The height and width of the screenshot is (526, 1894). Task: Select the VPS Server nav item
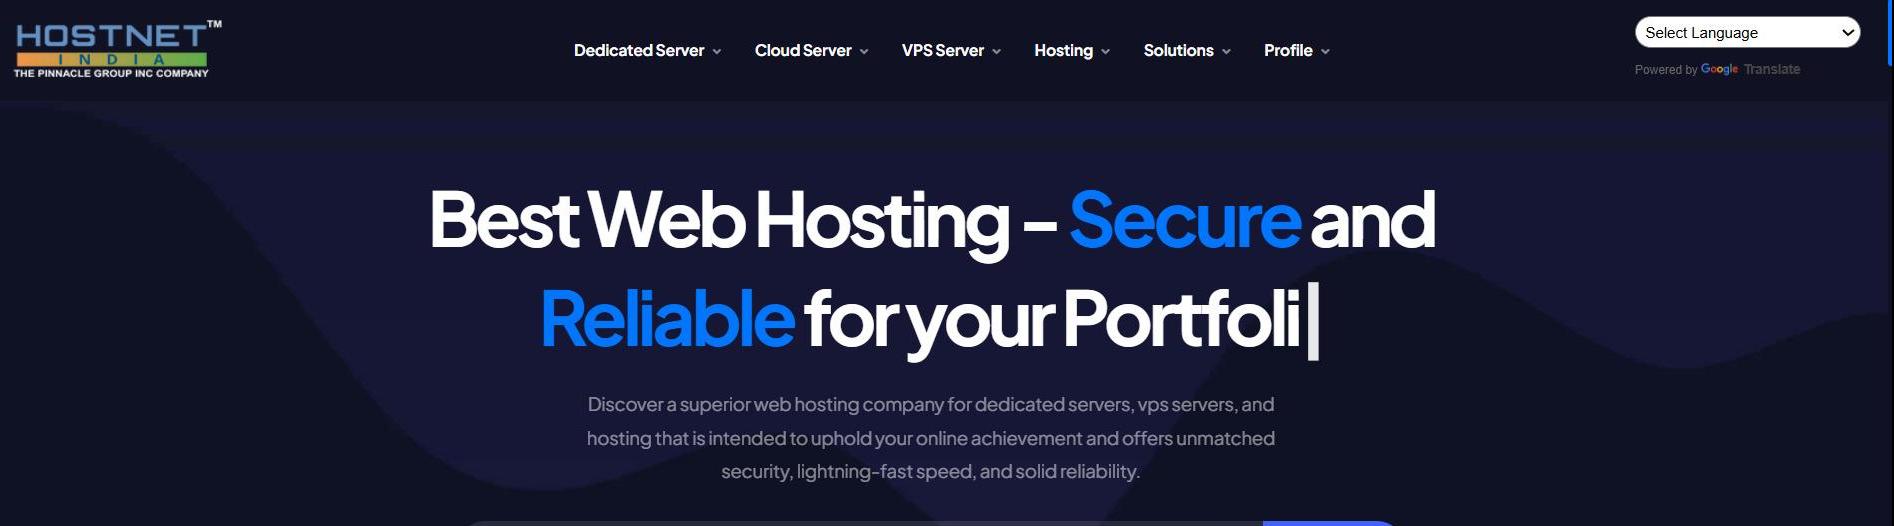[x=943, y=50]
